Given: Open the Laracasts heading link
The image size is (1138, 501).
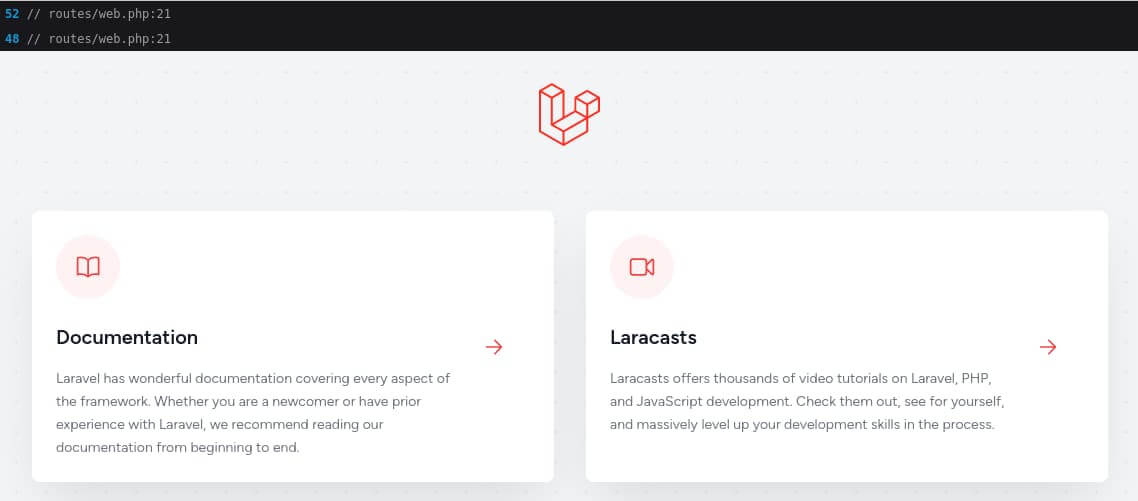Looking at the screenshot, I should point(653,338).
